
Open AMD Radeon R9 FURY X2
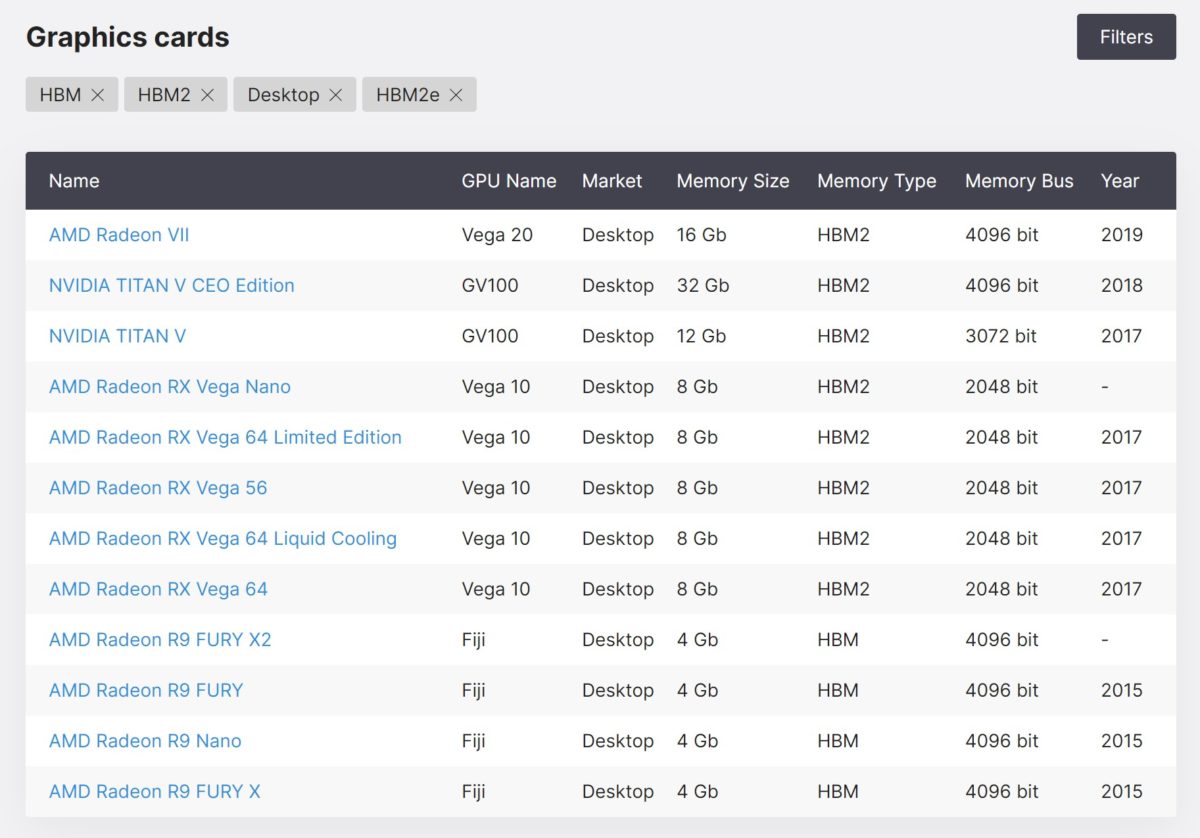point(160,640)
